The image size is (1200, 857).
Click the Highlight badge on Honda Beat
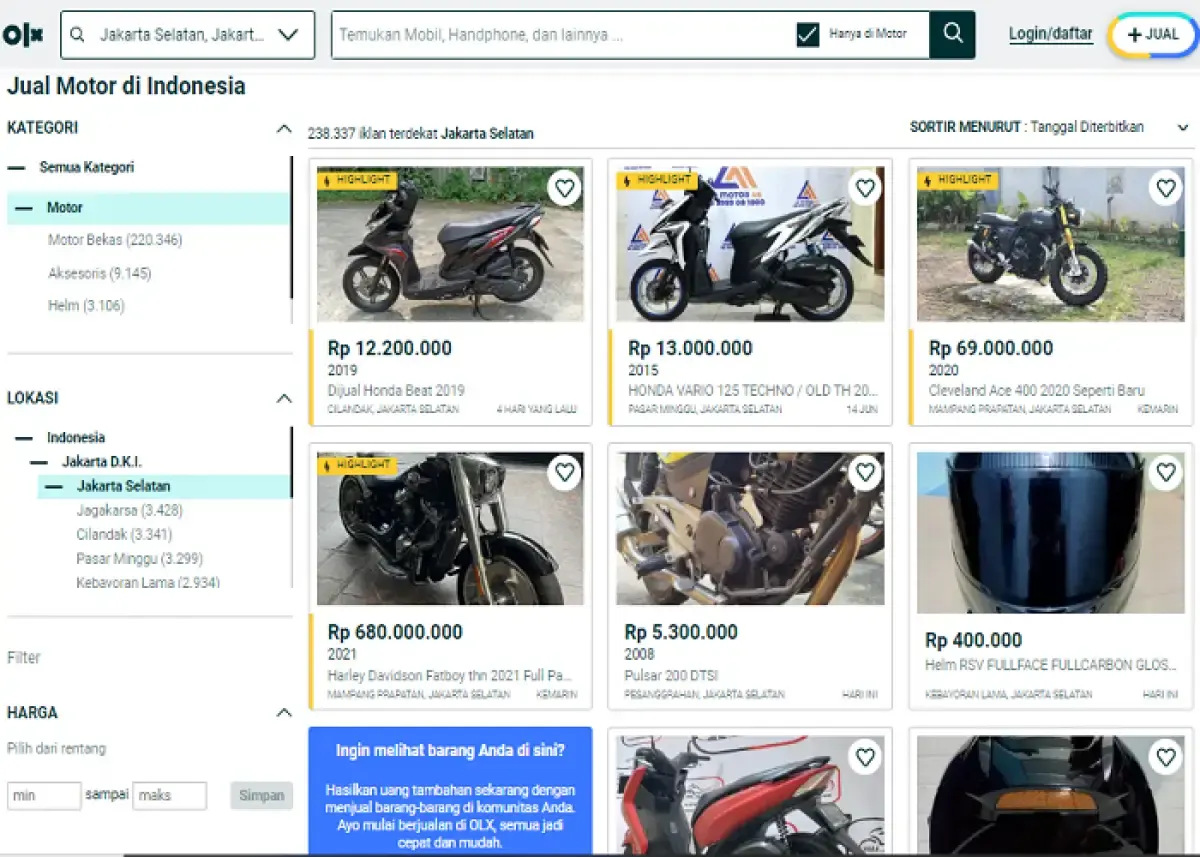tap(358, 180)
